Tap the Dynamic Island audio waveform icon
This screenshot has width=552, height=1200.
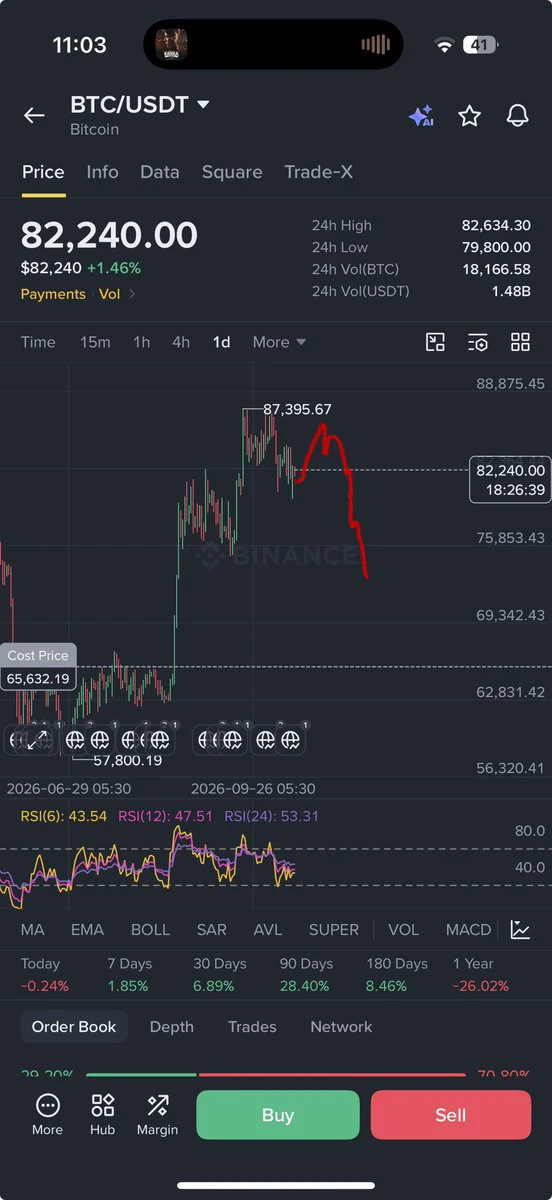point(375,44)
